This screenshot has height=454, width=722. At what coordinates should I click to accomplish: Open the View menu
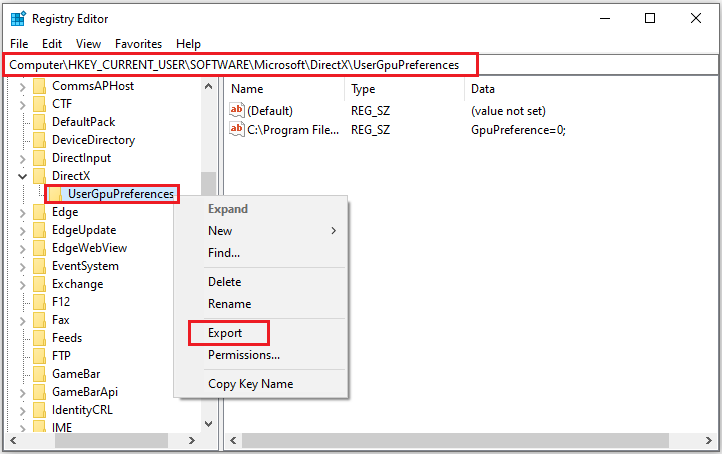pos(88,44)
